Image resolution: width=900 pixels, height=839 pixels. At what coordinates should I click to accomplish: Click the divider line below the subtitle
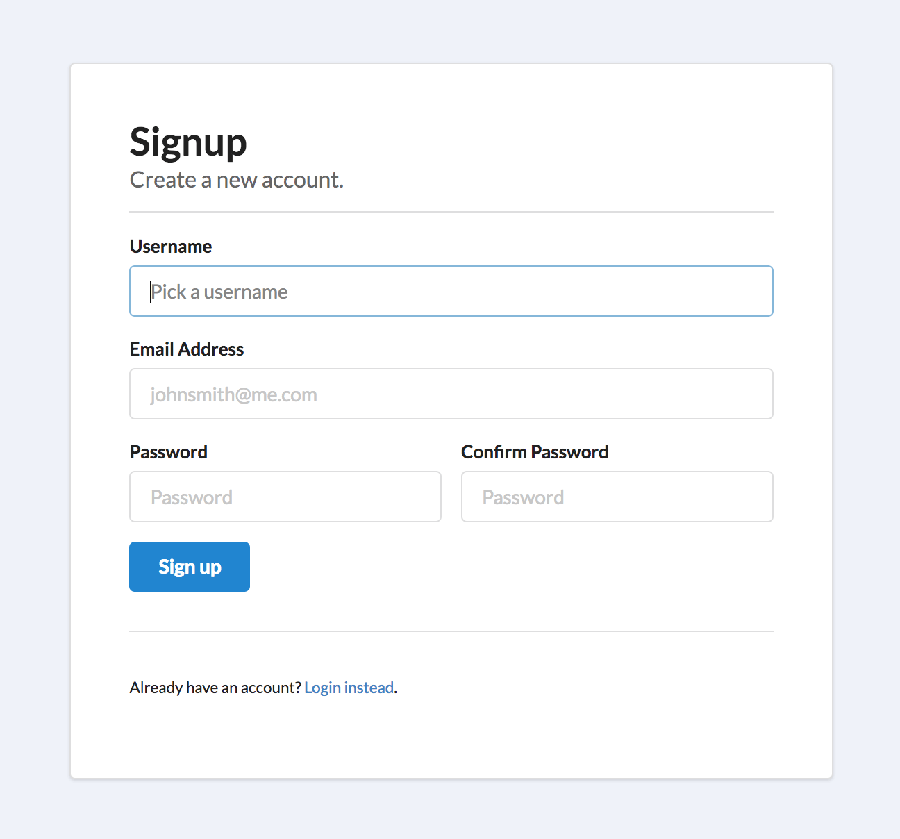coord(451,212)
